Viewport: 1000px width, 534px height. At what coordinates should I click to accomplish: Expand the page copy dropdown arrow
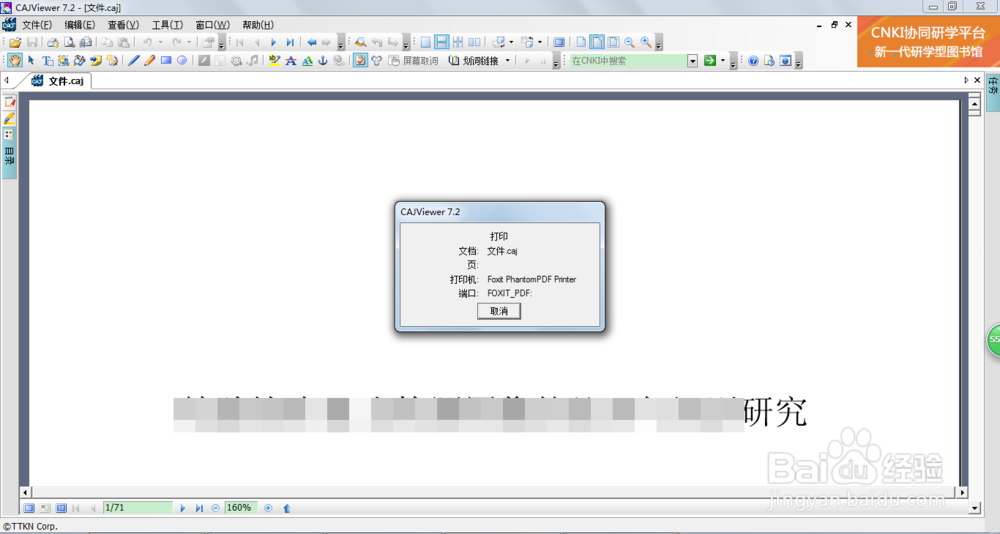tap(540, 42)
